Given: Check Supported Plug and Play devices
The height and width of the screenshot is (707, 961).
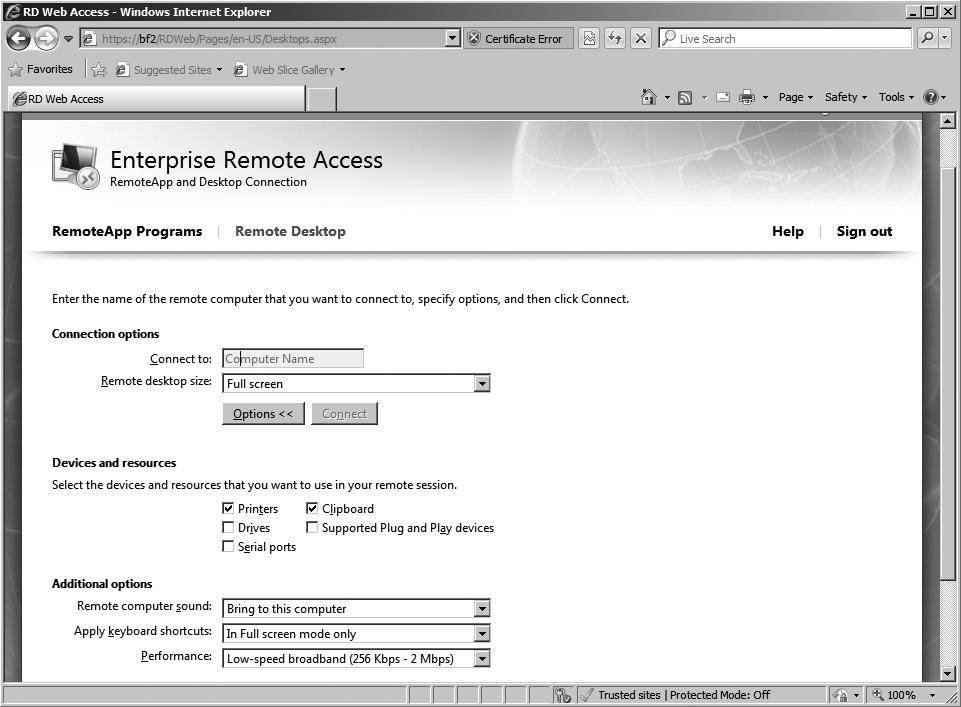Looking at the screenshot, I should (312, 527).
